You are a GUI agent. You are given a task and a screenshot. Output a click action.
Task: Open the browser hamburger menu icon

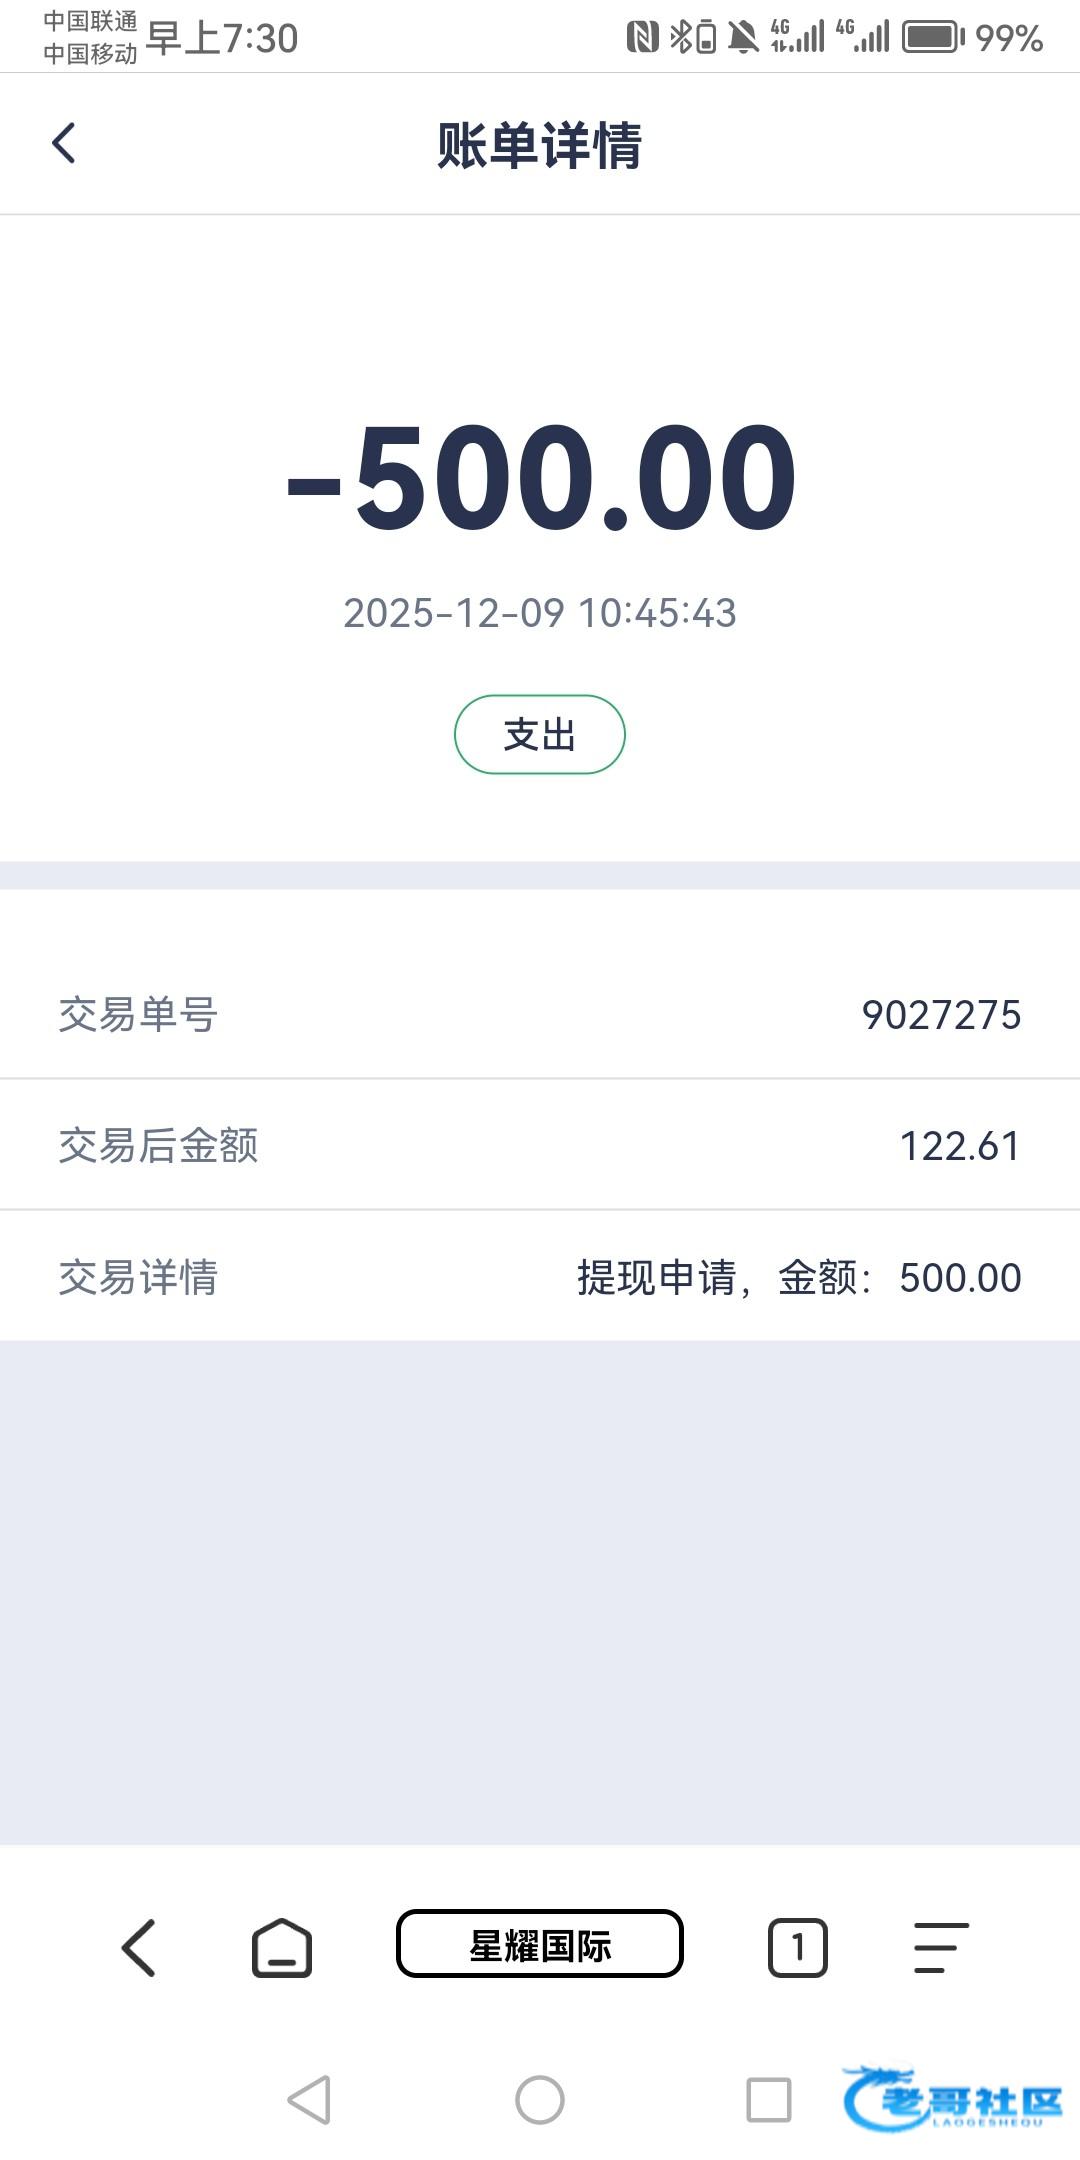941,1948
